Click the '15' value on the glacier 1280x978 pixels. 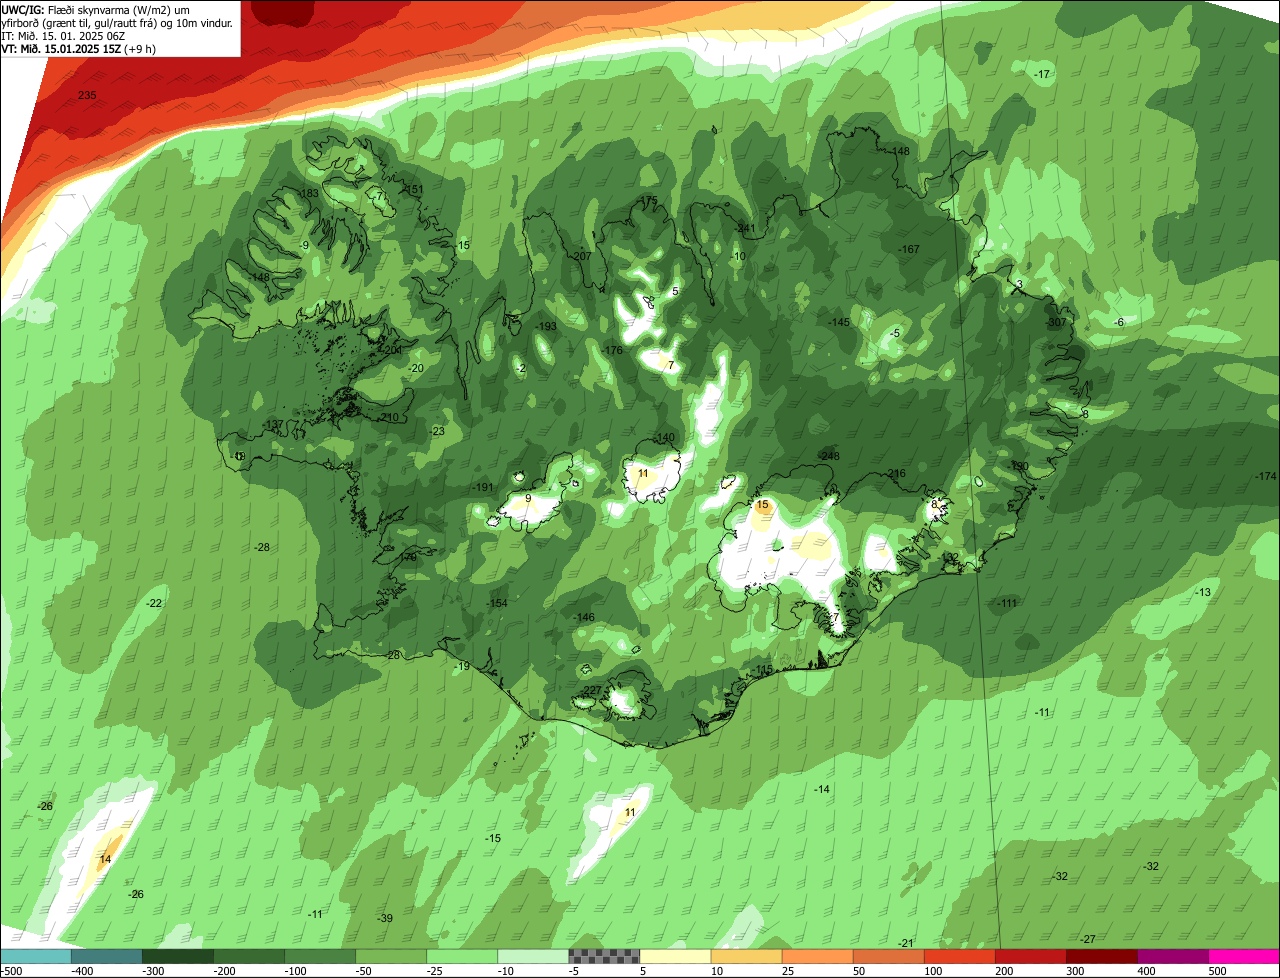[x=763, y=506]
